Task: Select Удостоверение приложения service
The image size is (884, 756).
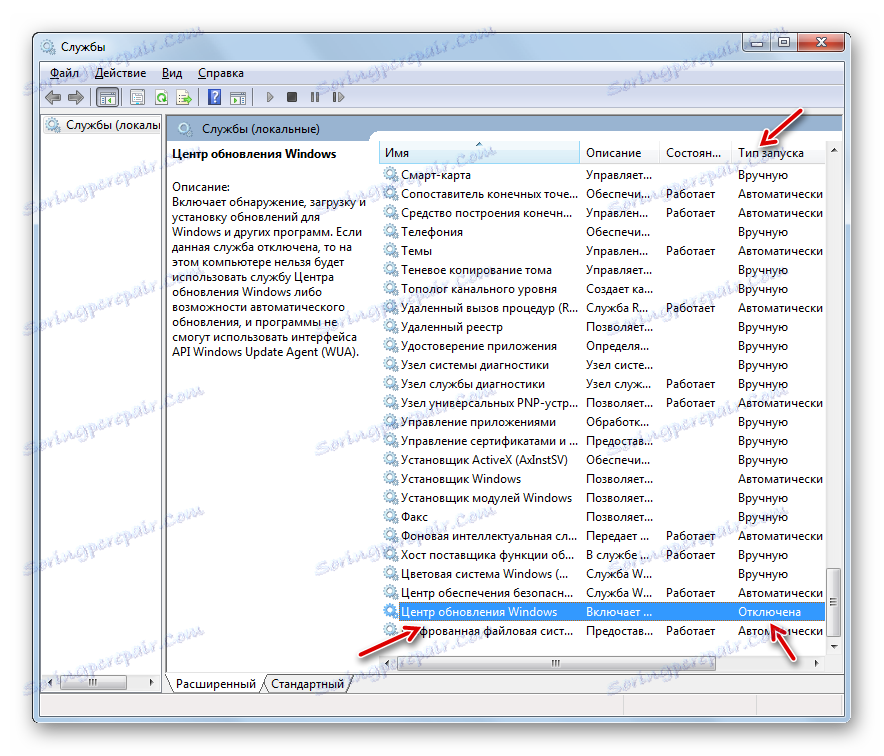Action: pyautogui.click(x=602, y=346)
